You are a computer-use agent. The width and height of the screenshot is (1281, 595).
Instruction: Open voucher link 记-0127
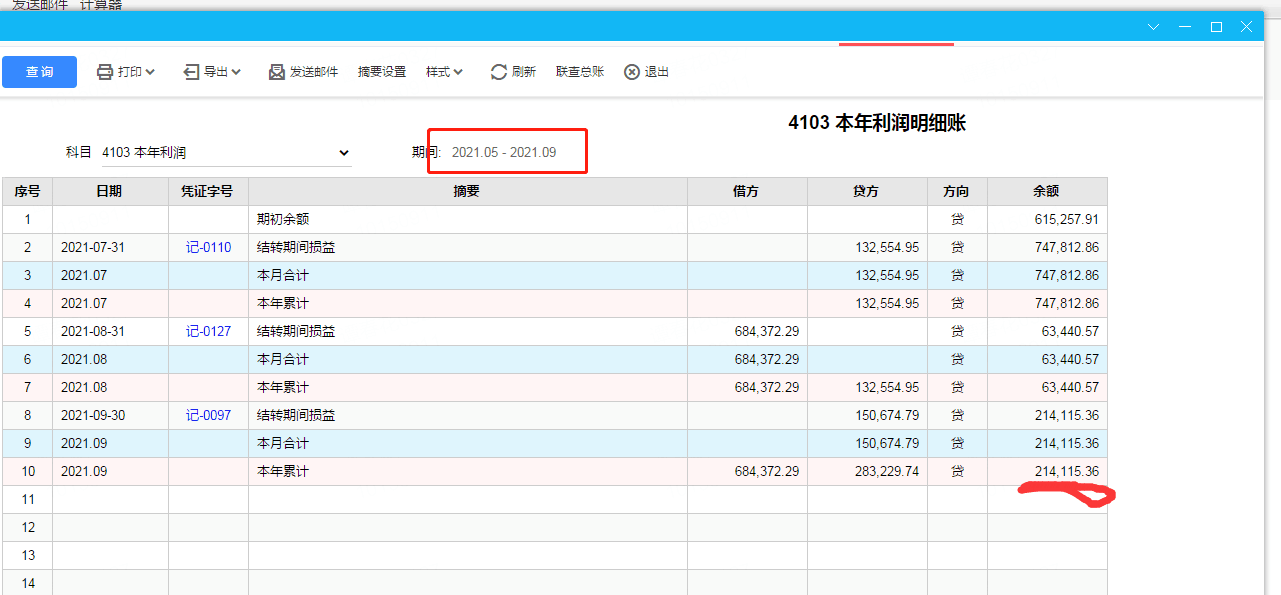208,331
